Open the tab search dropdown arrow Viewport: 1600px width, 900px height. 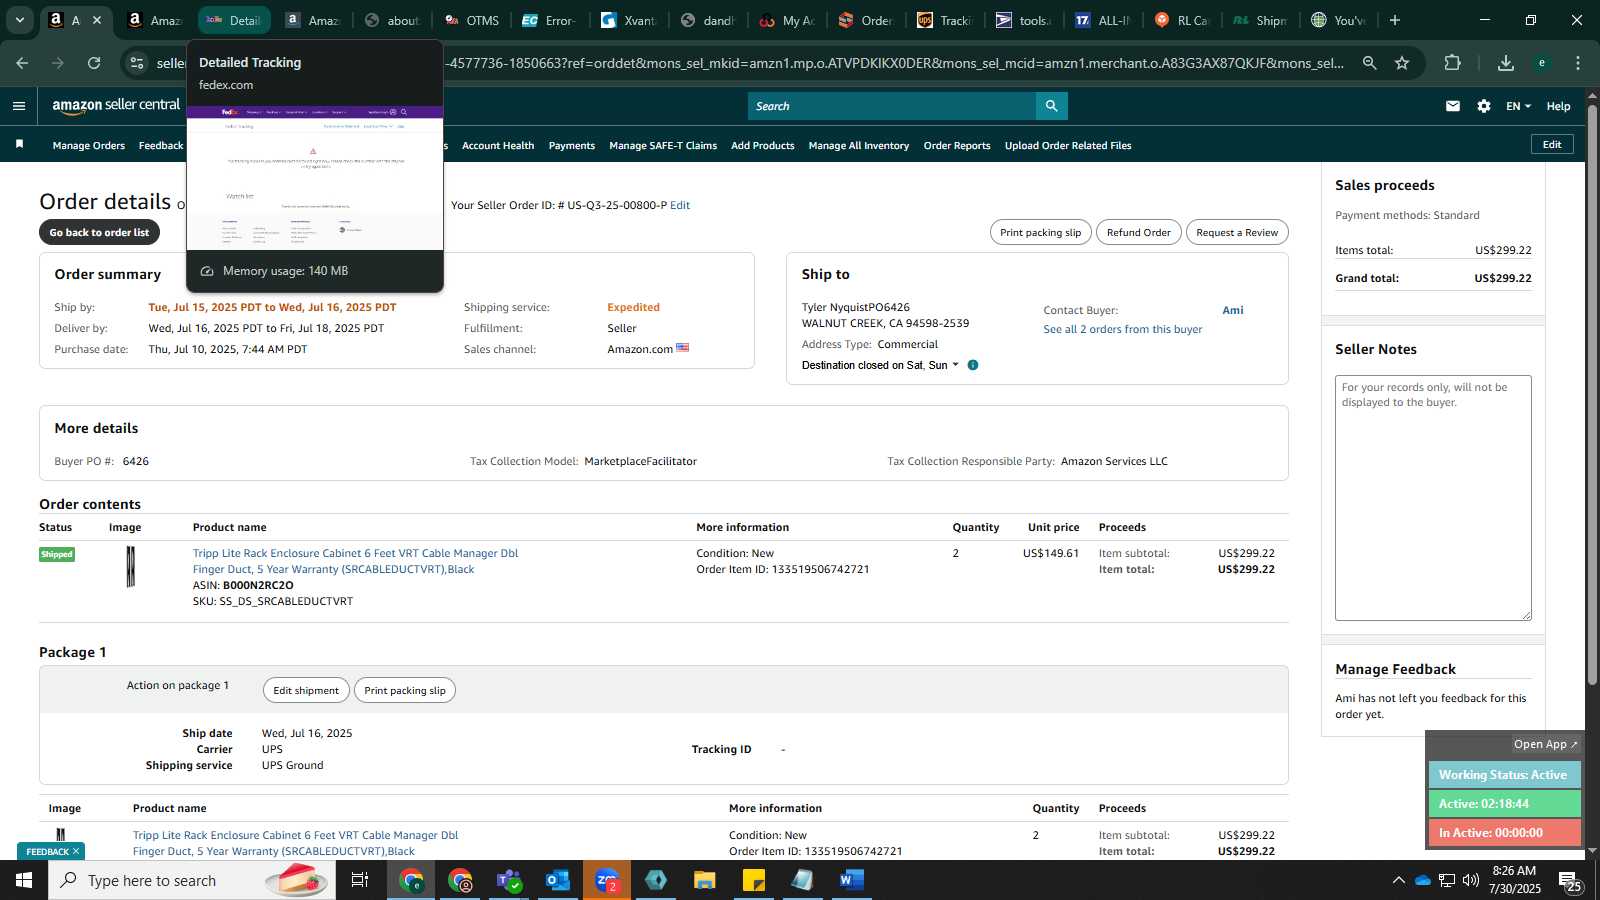[19, 20]
